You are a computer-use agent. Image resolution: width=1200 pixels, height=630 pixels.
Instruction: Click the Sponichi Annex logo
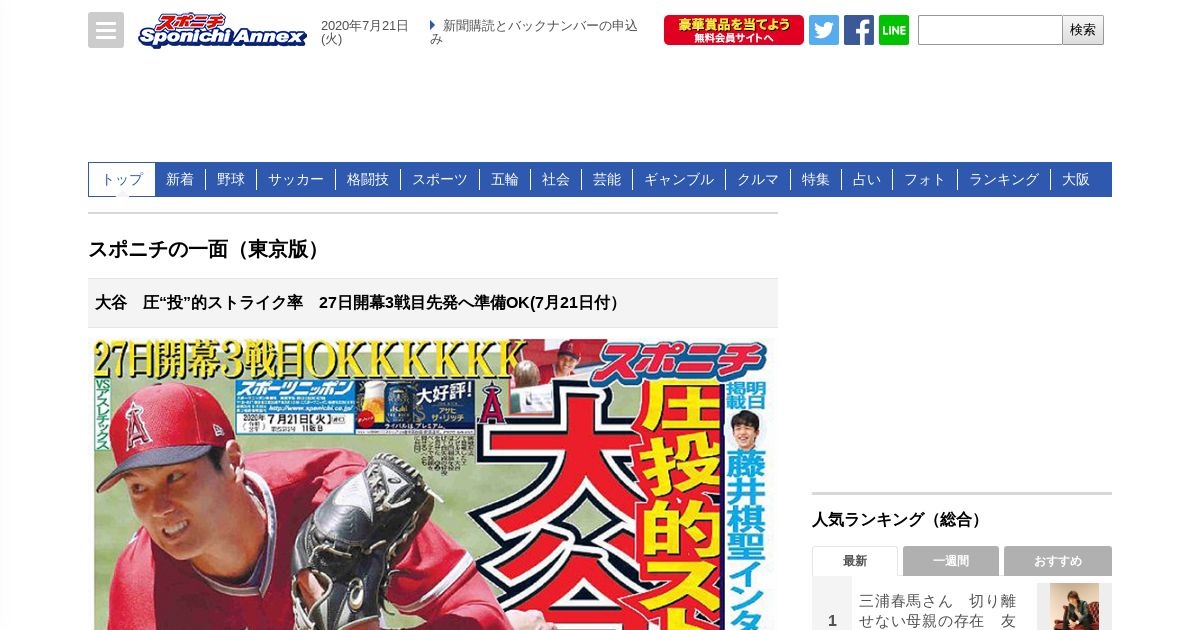tap(222, 30)
